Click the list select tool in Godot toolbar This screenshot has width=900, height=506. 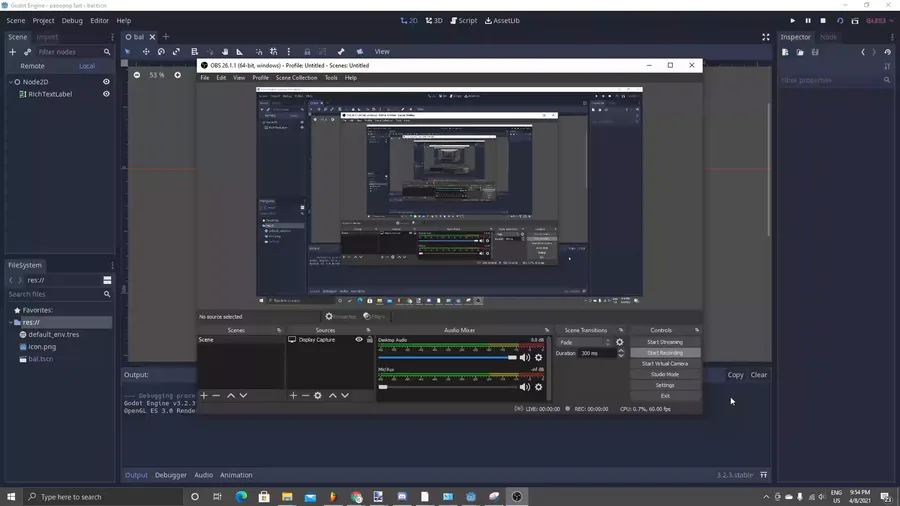pos(195,52)
